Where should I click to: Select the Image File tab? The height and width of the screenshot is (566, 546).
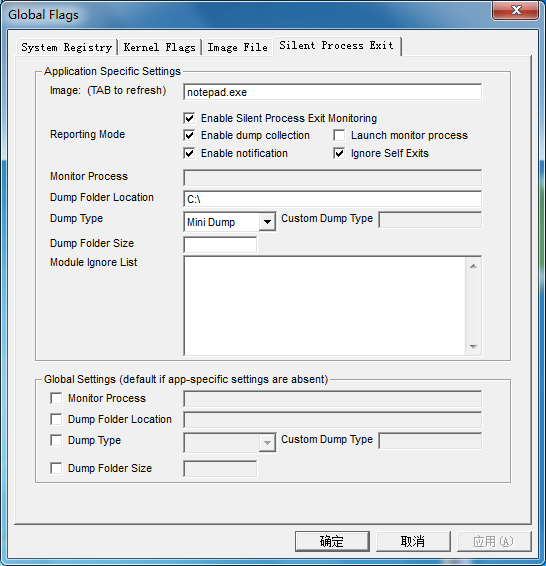(x=237, y=47)
